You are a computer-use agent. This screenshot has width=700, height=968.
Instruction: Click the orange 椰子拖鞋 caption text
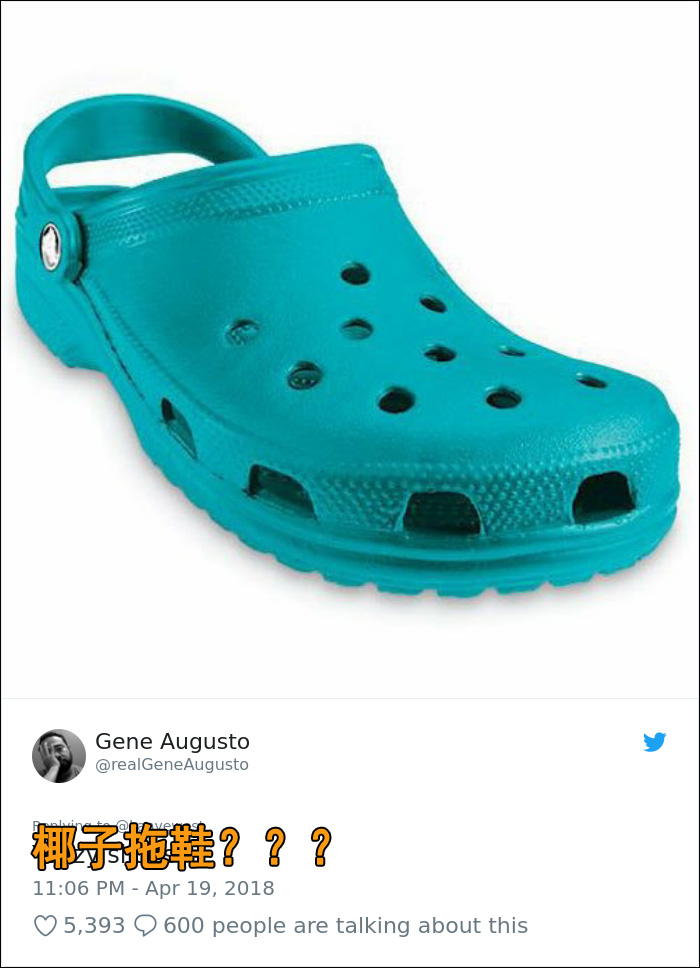pyautogui.click(x=123, y=848)
